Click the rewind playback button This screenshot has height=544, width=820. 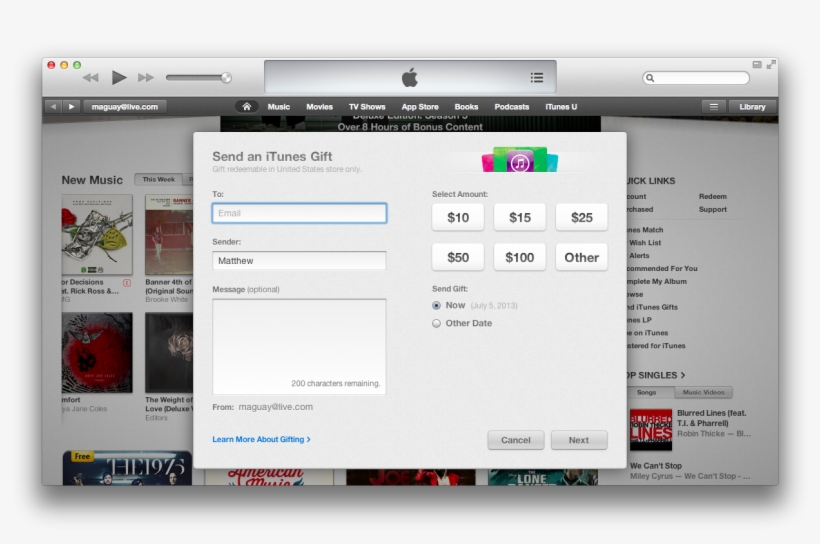click(90, 78)
